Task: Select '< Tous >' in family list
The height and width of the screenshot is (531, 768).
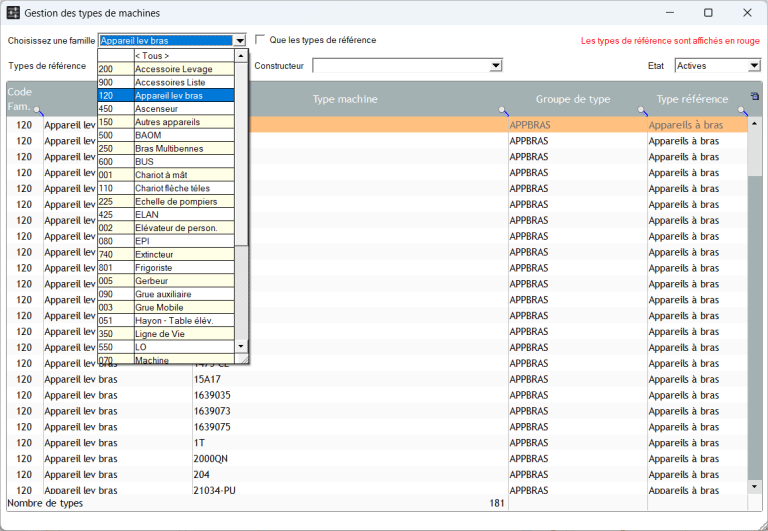Action: 166,55
